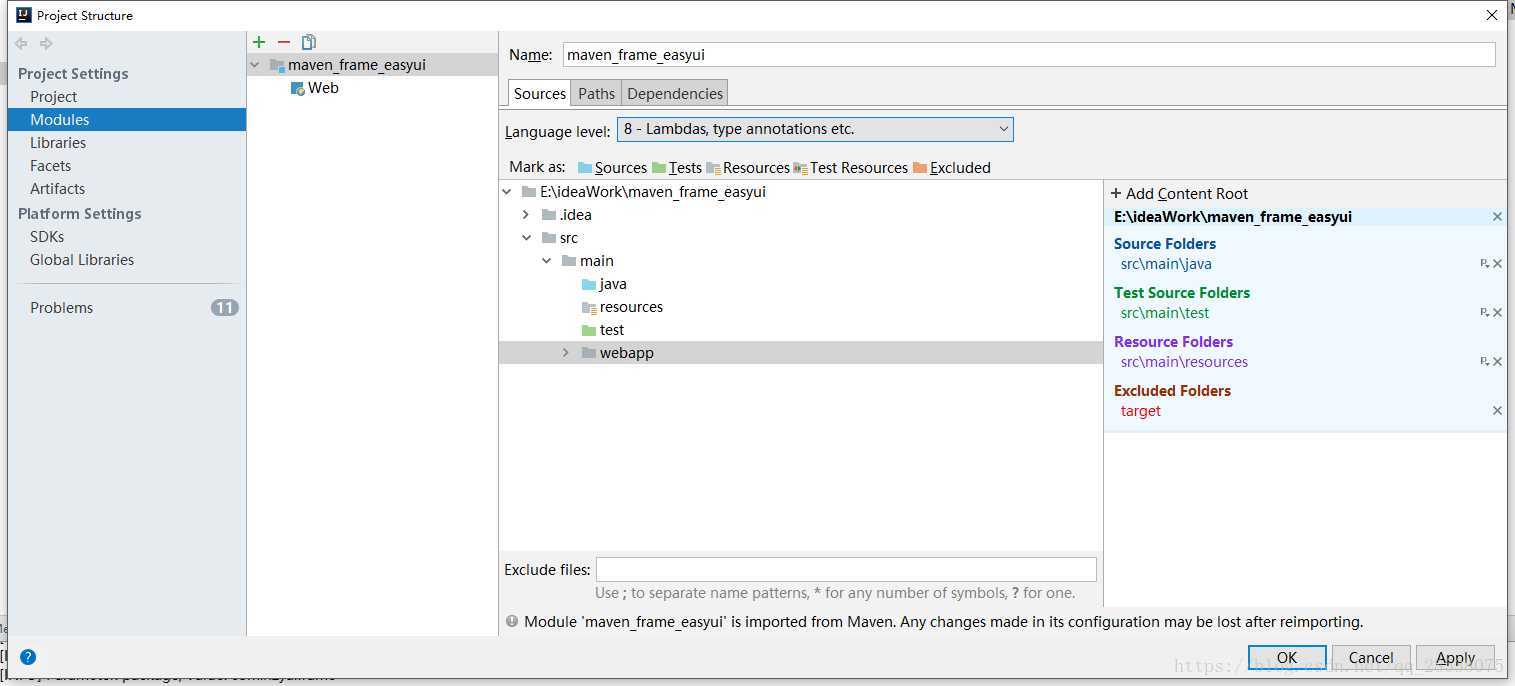Add a new module with green plus
The image size is (1515, 686).
tap(259, 42)
